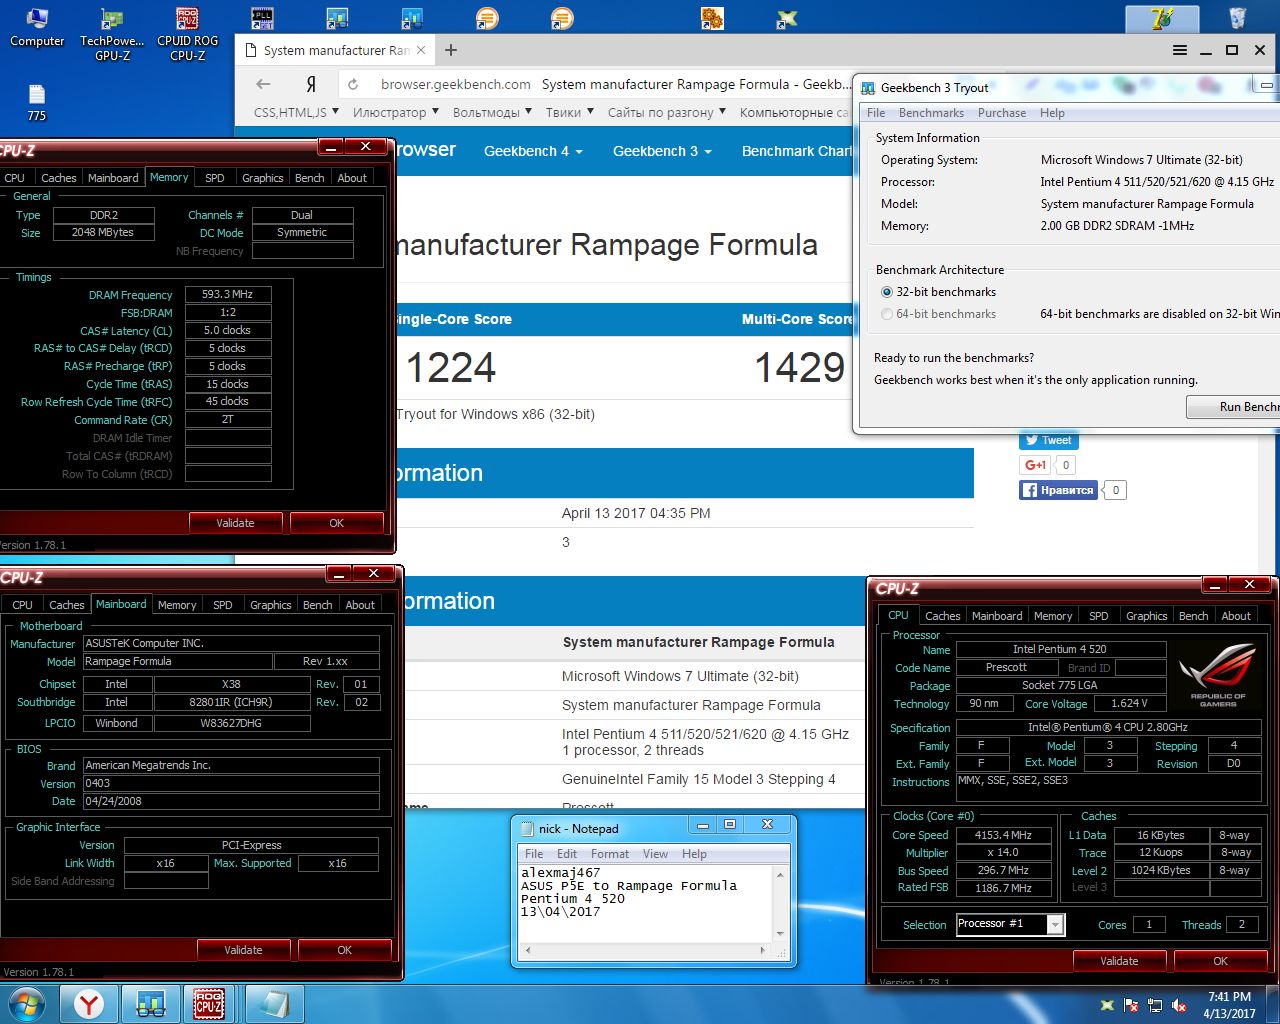This screenshot has width=1280, height=1024.
Task: Switch to Geekbench in taskbar
Action: point(151,1004)
